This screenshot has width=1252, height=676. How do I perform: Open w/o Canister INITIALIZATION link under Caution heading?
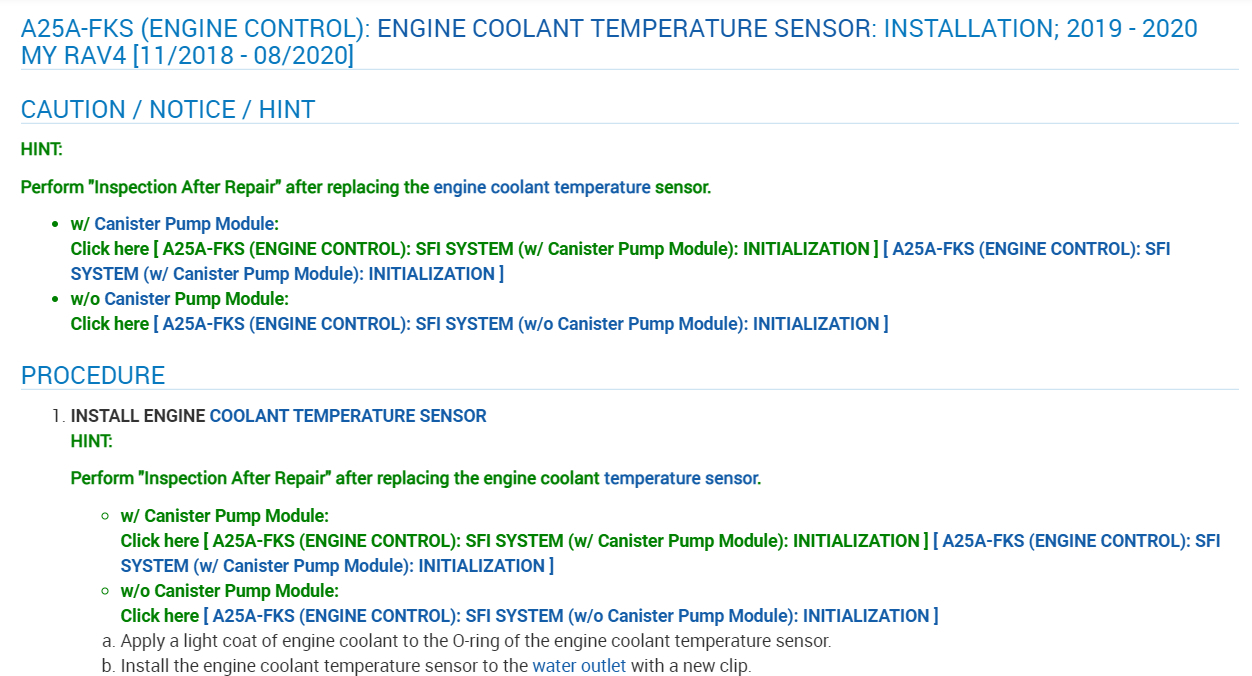pos(520,324)
